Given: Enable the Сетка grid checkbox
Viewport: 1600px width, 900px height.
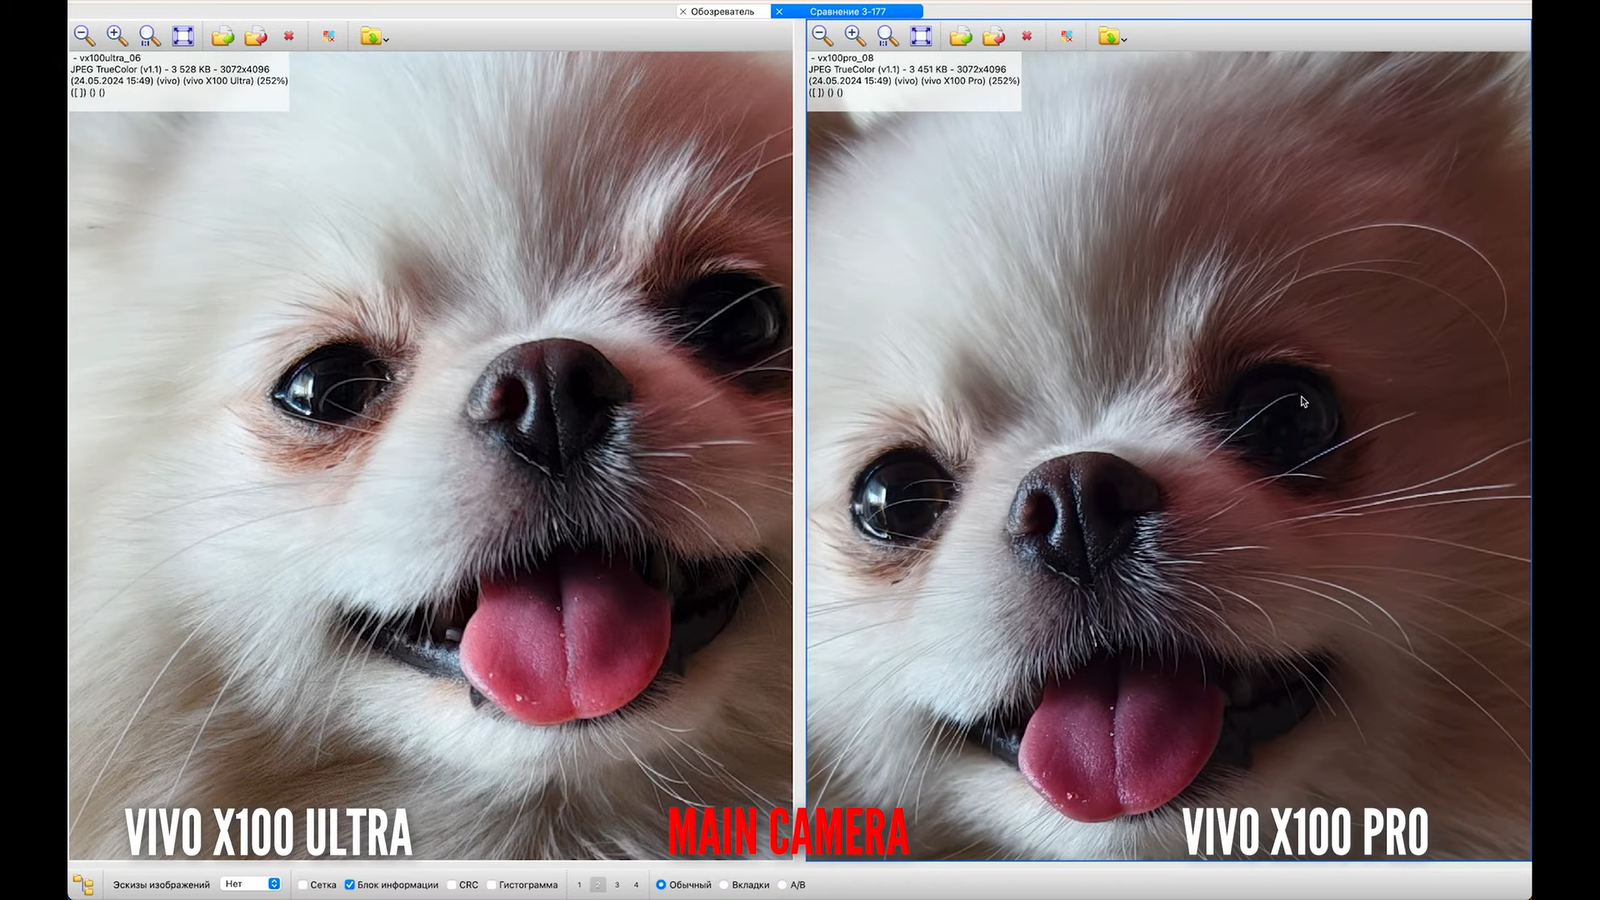Looking at the screenshot, I should tap(303, 885).
